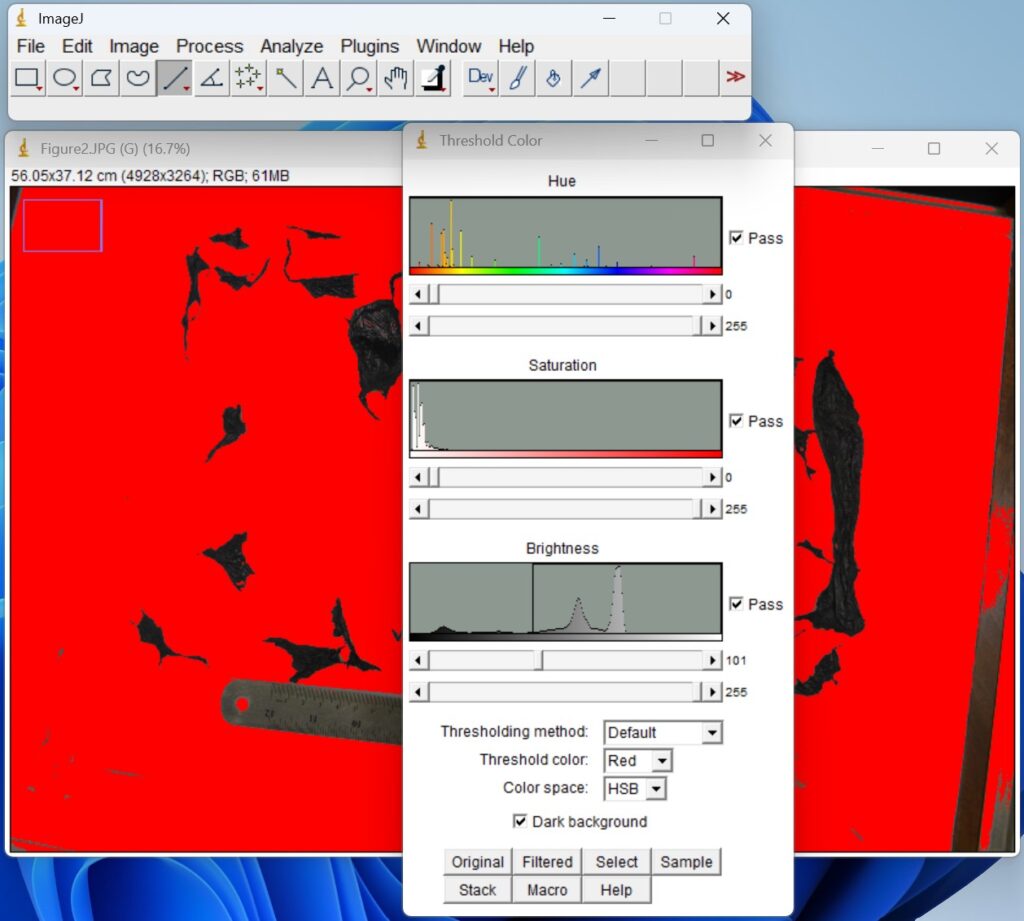
Task: Select the Freehand selection tool
Action: pyautogui.click(x=137, y=78)
